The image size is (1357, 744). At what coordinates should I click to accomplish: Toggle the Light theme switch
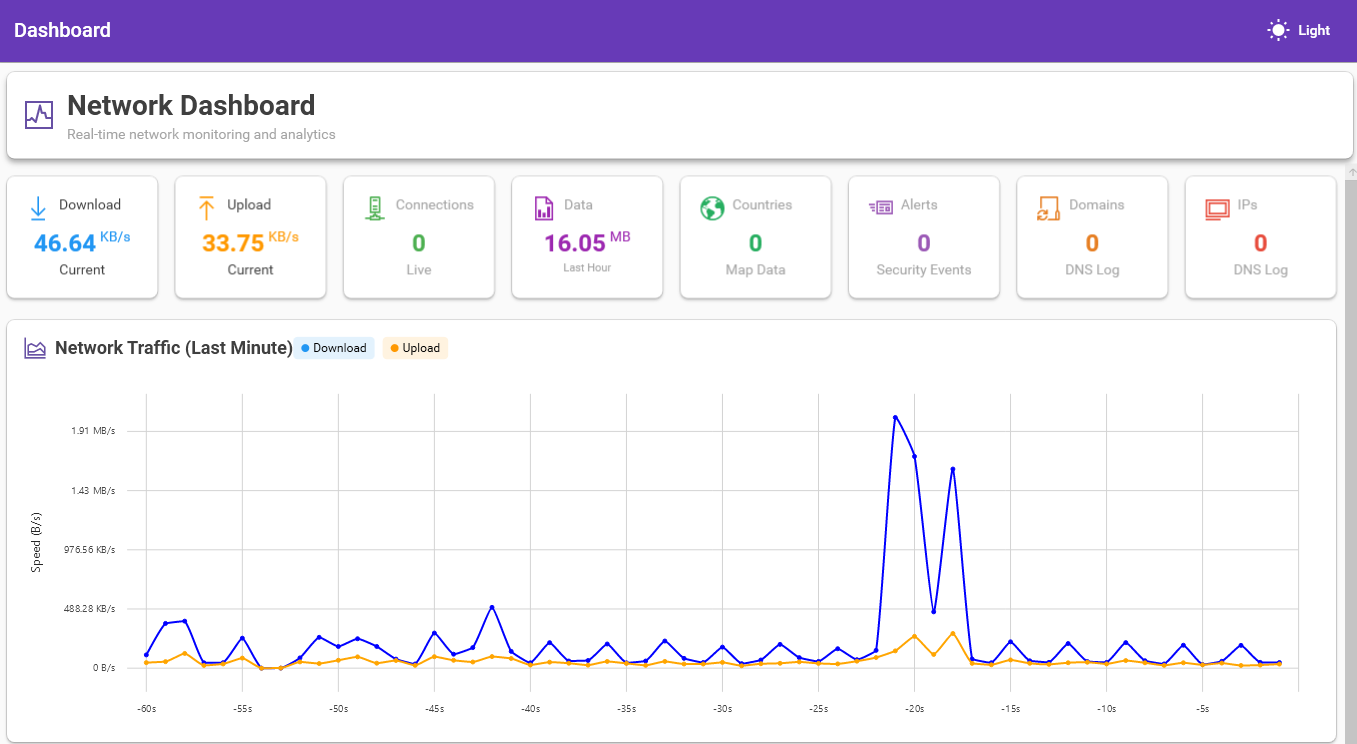pyautogui.click(x=1299, y=30)
